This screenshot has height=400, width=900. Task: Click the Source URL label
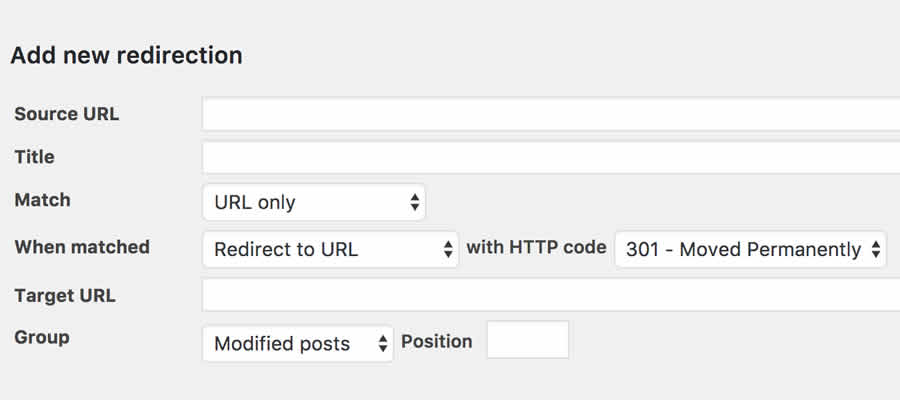tap(66, 114)
